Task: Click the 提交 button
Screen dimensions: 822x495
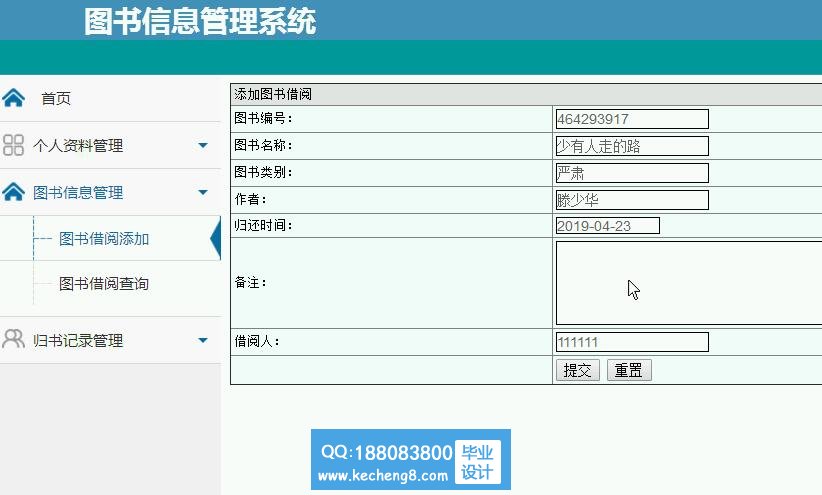Action: click(x=578, y=370)
